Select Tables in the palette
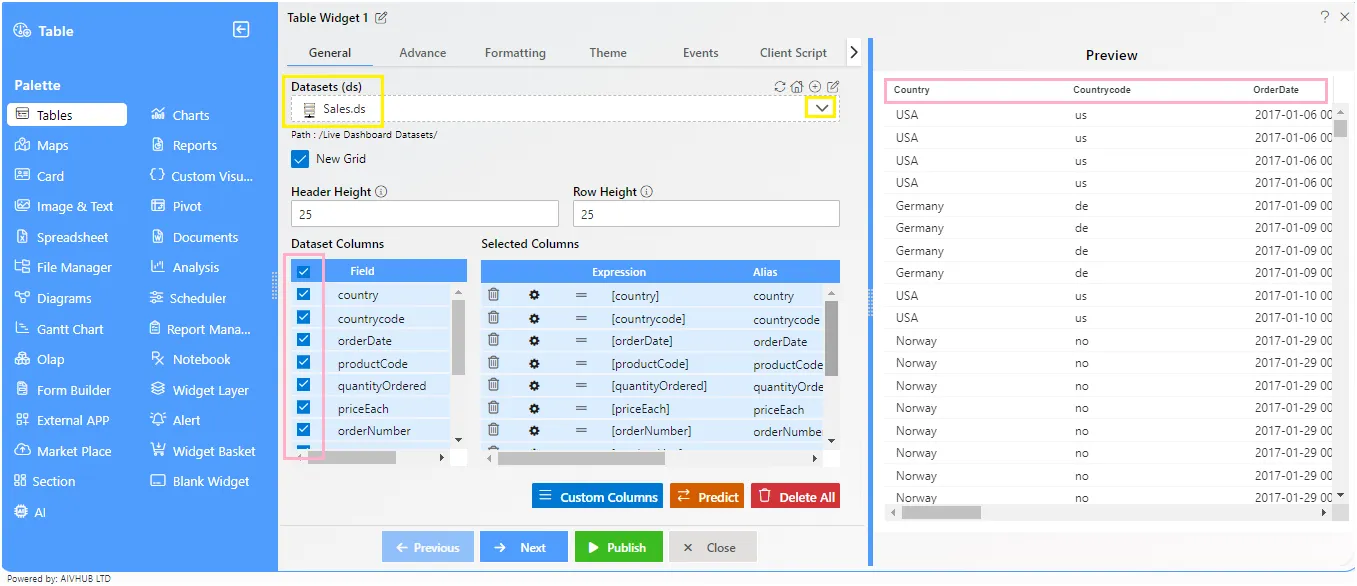 [x=67, y=115]
